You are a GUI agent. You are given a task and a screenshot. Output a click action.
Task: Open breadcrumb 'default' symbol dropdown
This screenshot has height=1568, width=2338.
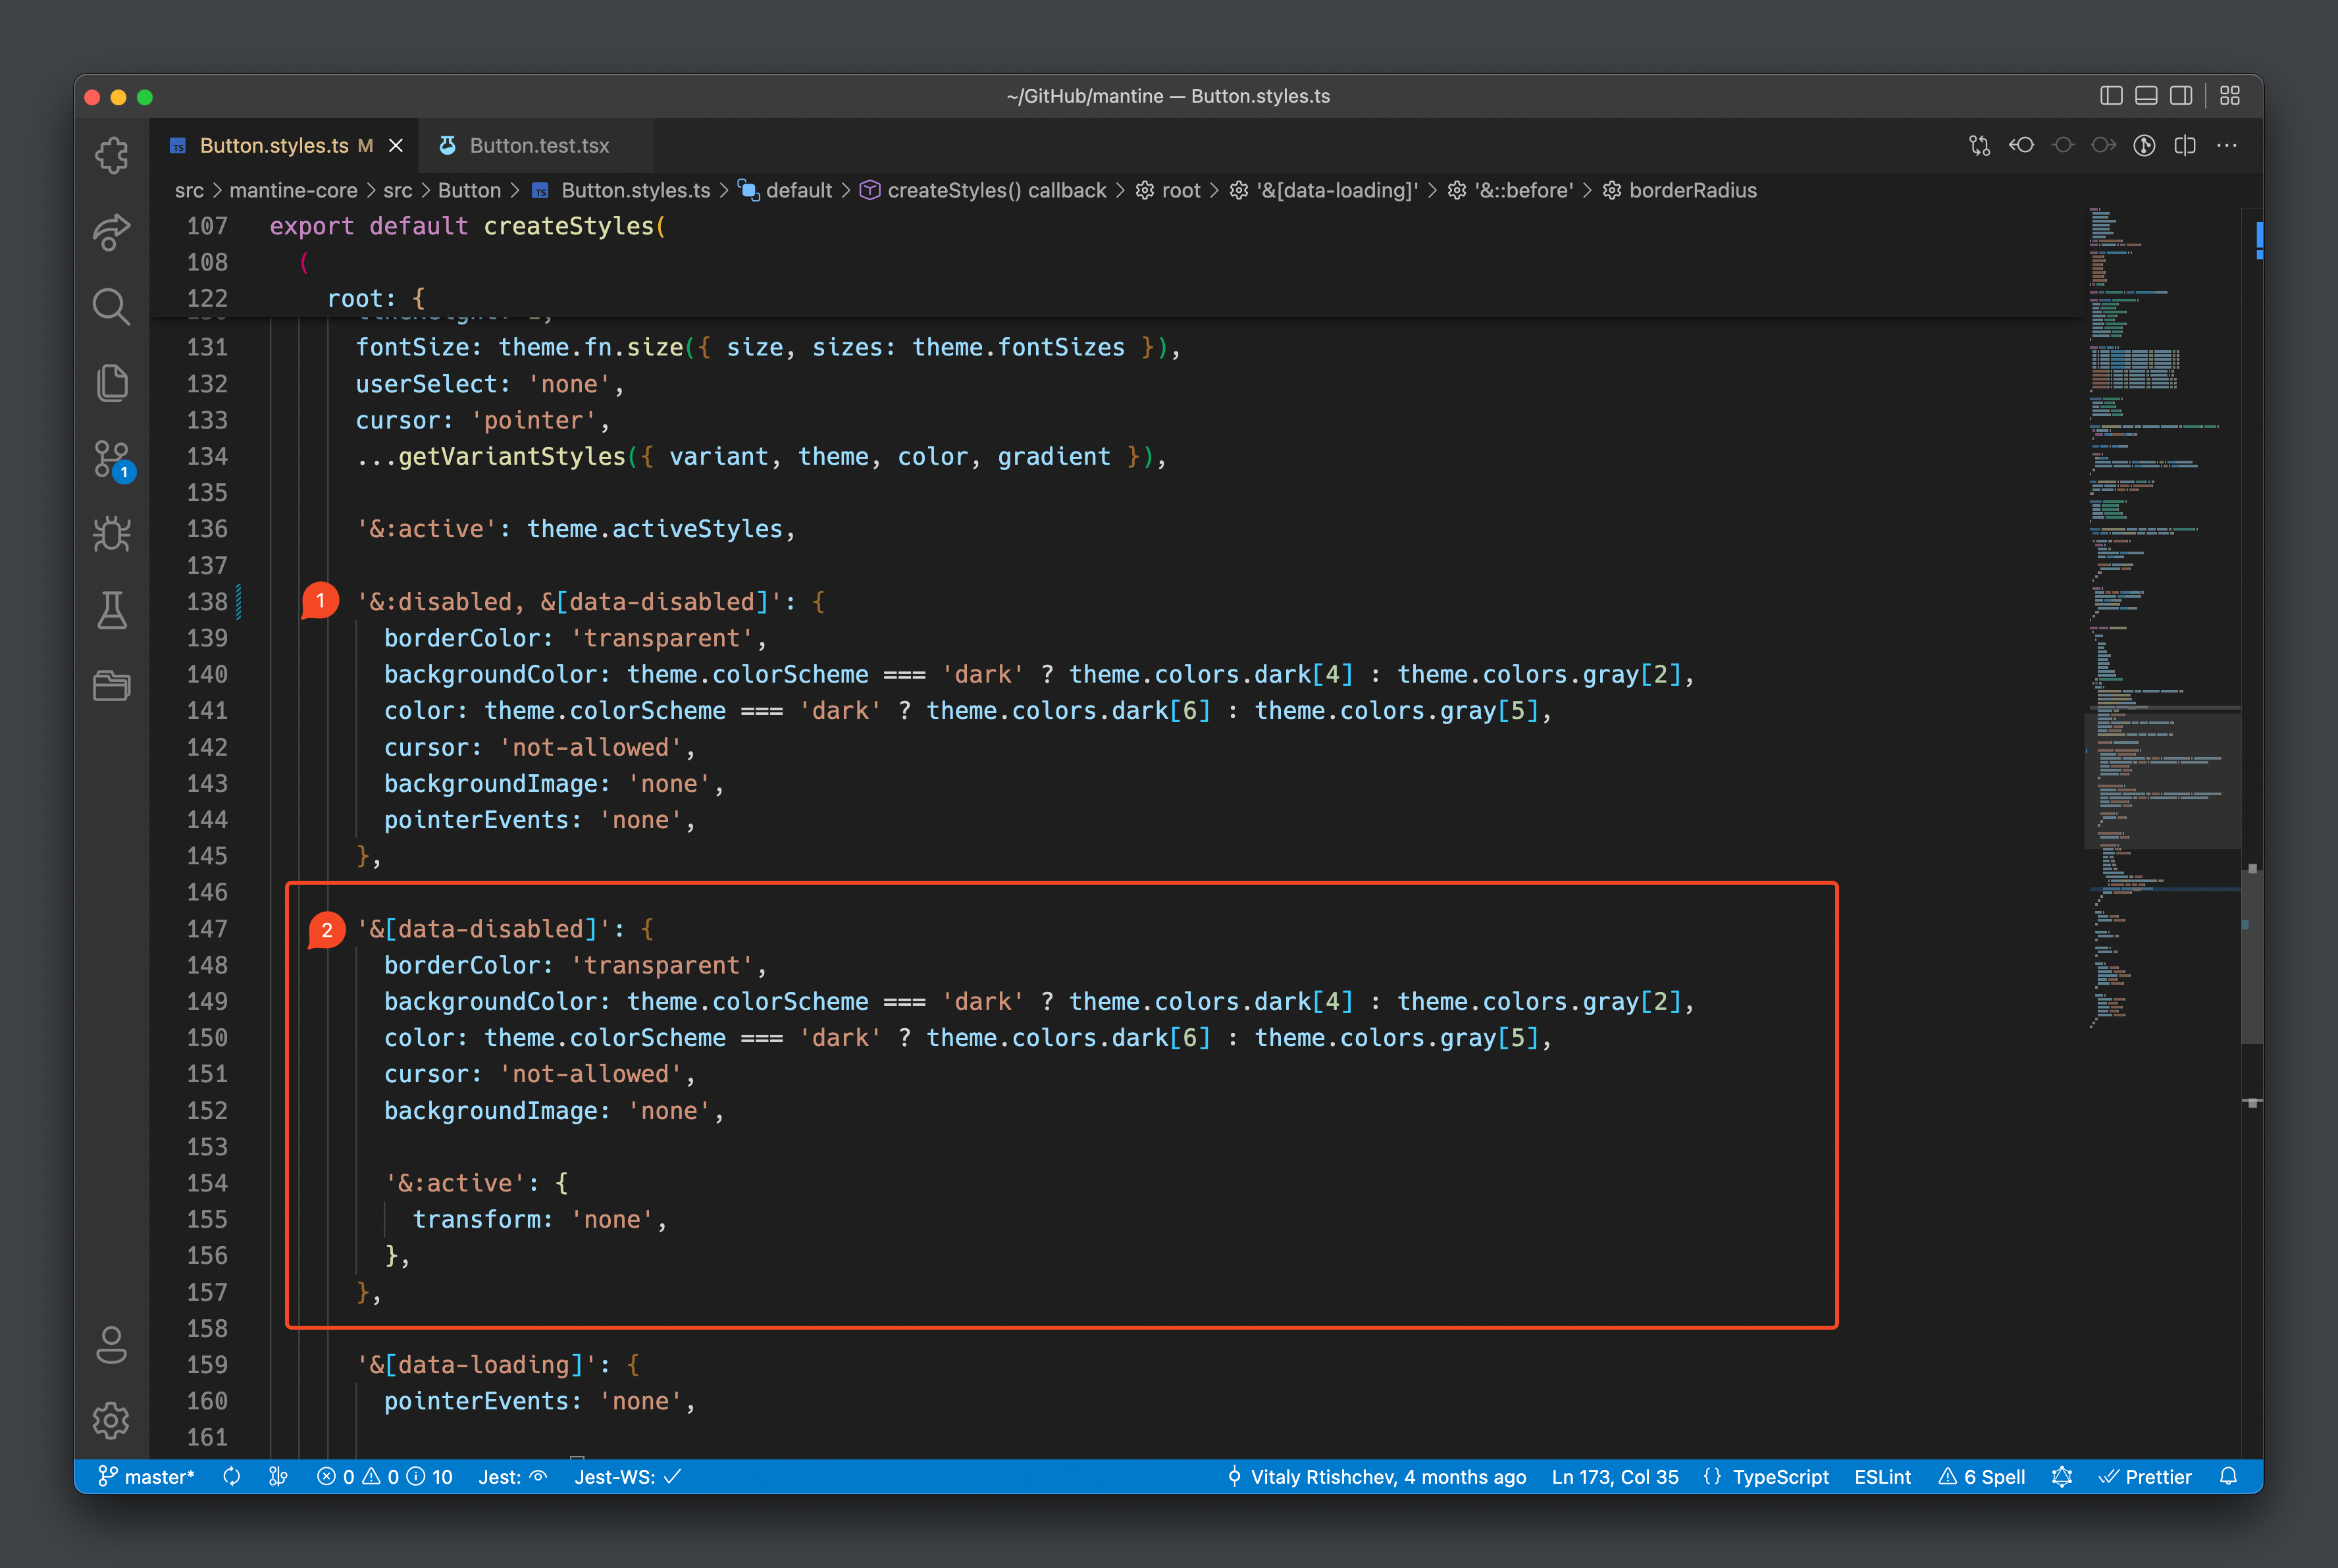point(785,190)
